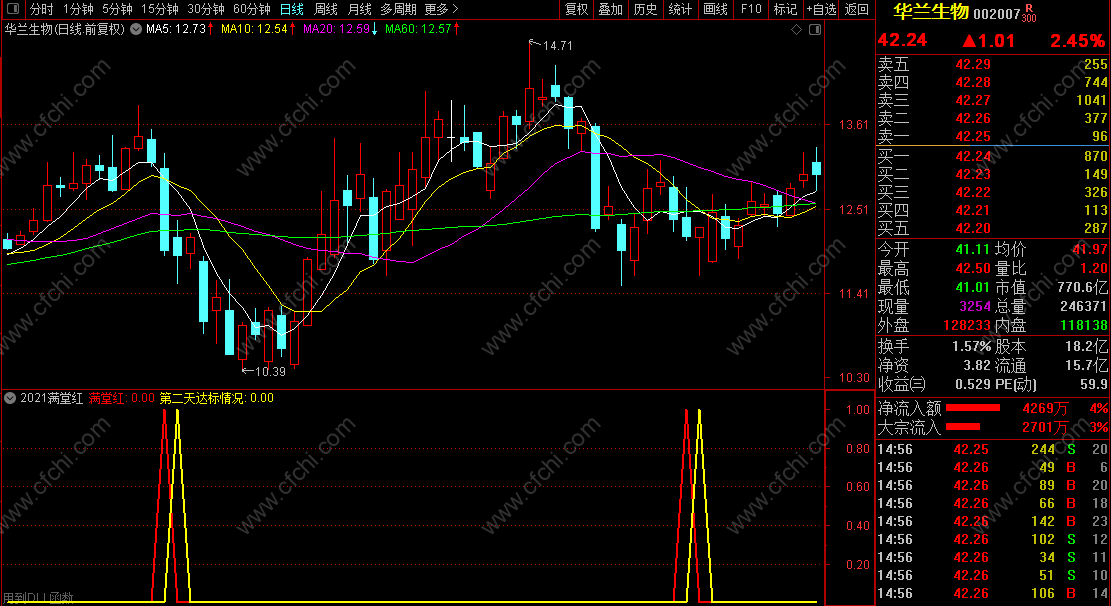Expand the main chart indicator dropdown arrow
1111x606 pixels.
point(136,29)
